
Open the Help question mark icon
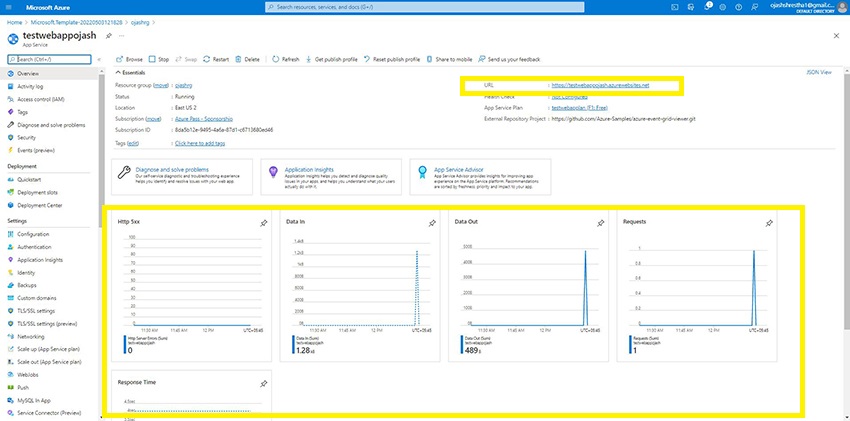[738, 7]
